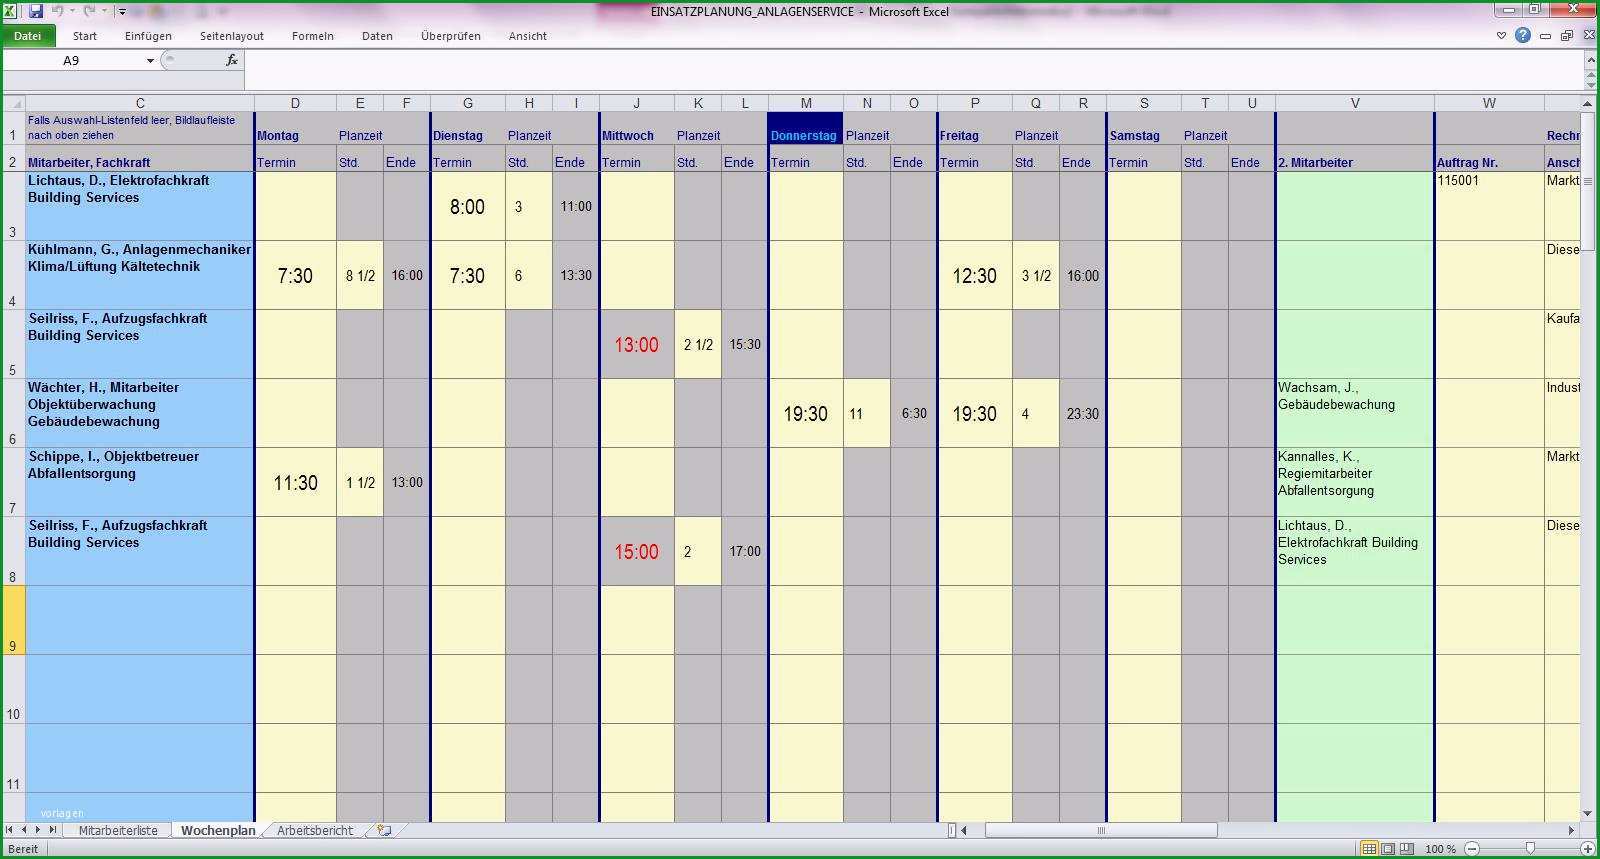Select the 19:30 Donnerstag appointment cell
The height and width of the screenshot is (859, 1600).
(806, 413)
